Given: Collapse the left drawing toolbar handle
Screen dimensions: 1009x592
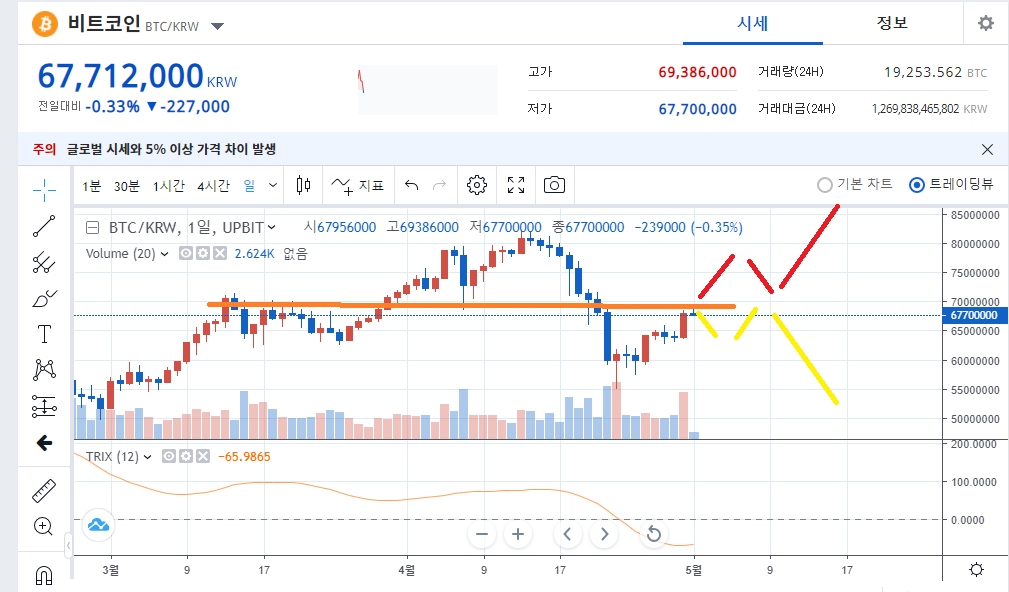Looking at the screenshot, I should pyautogui.click(x=68, y=546).
